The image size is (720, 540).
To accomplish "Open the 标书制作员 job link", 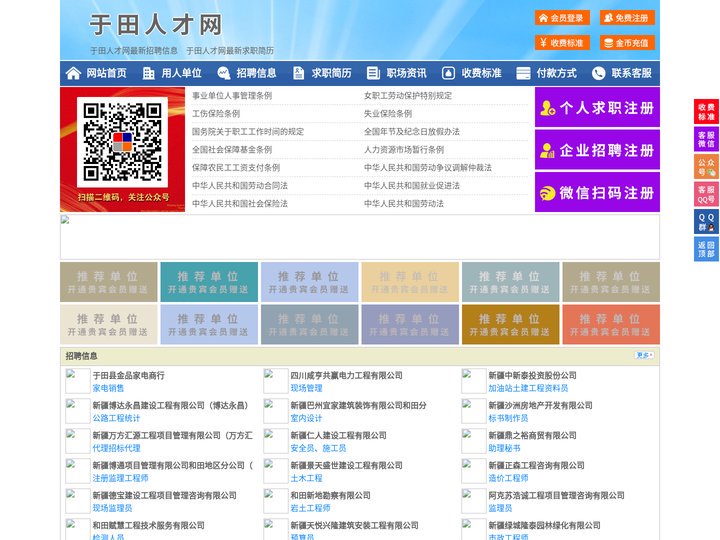I will 508,418.
